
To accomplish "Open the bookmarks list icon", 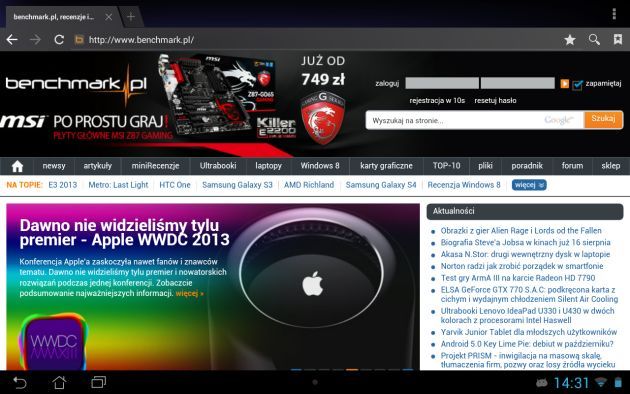I will click(618, 39).
